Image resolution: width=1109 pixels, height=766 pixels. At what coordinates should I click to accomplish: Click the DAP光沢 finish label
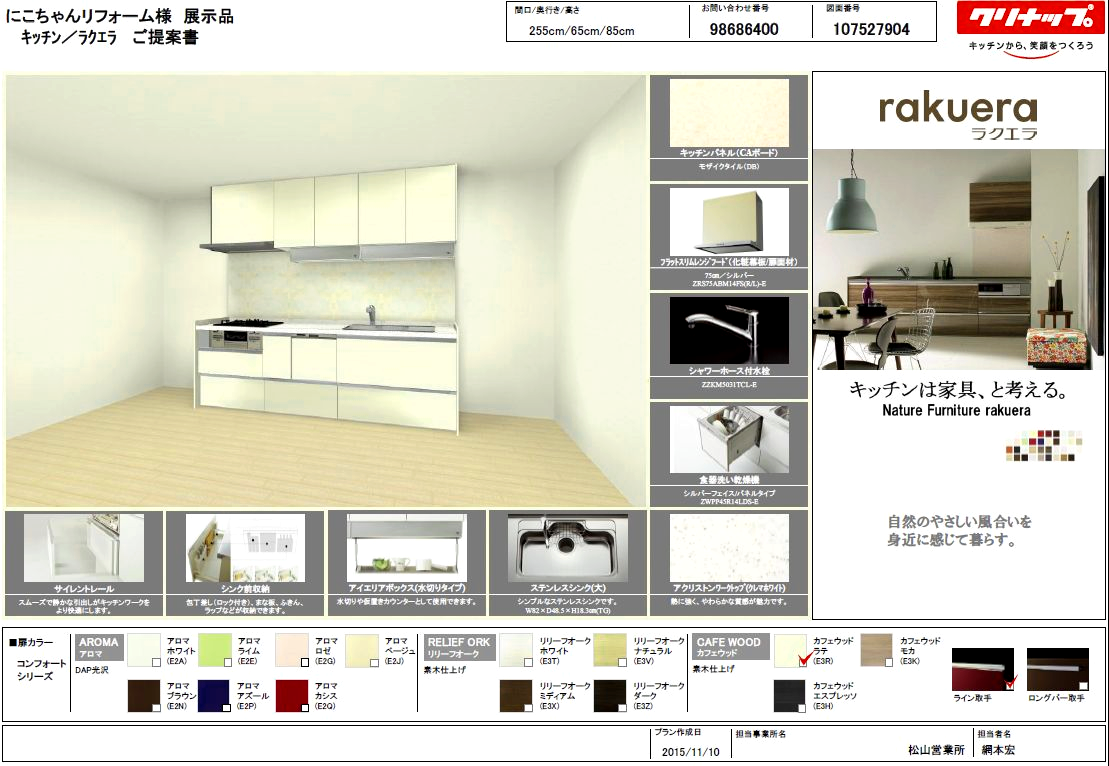(92, 670)
